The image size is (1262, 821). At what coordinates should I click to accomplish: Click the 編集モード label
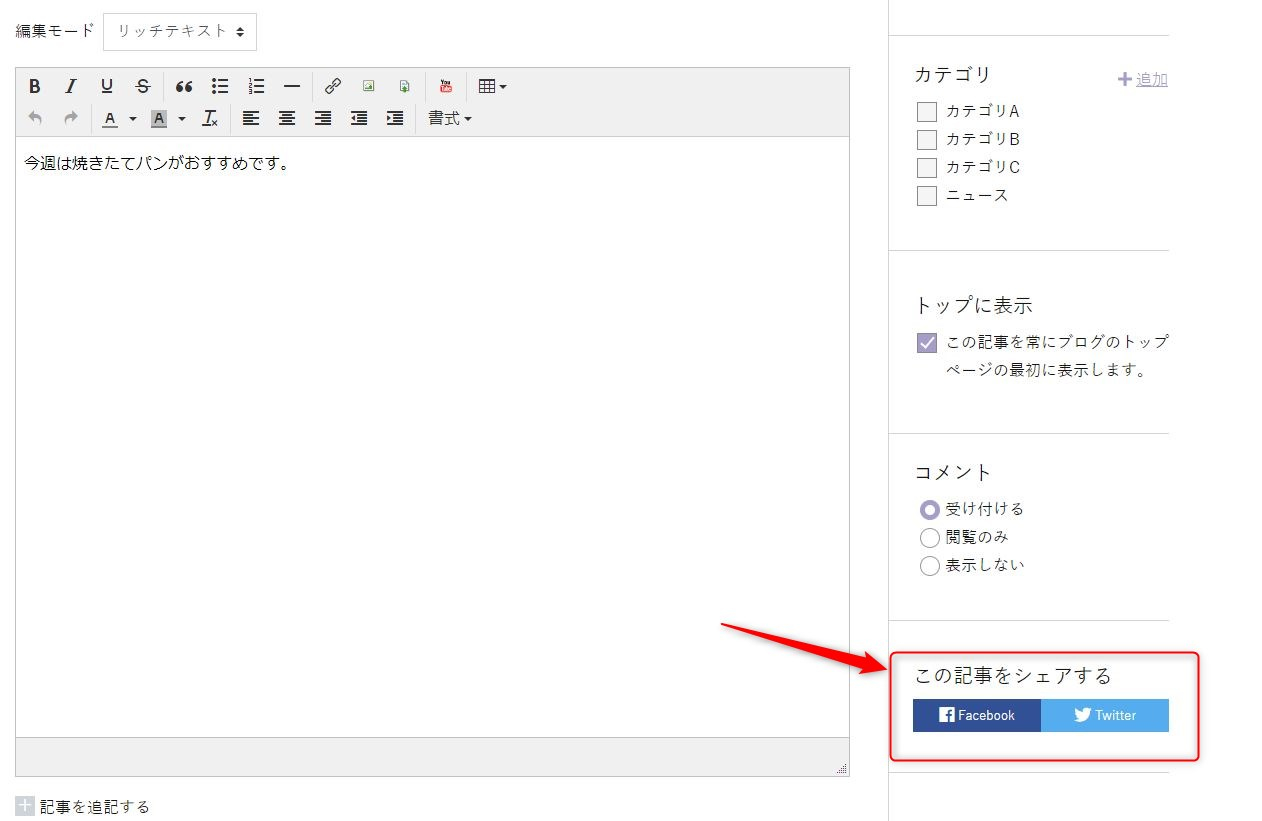(x=55, y=31)
